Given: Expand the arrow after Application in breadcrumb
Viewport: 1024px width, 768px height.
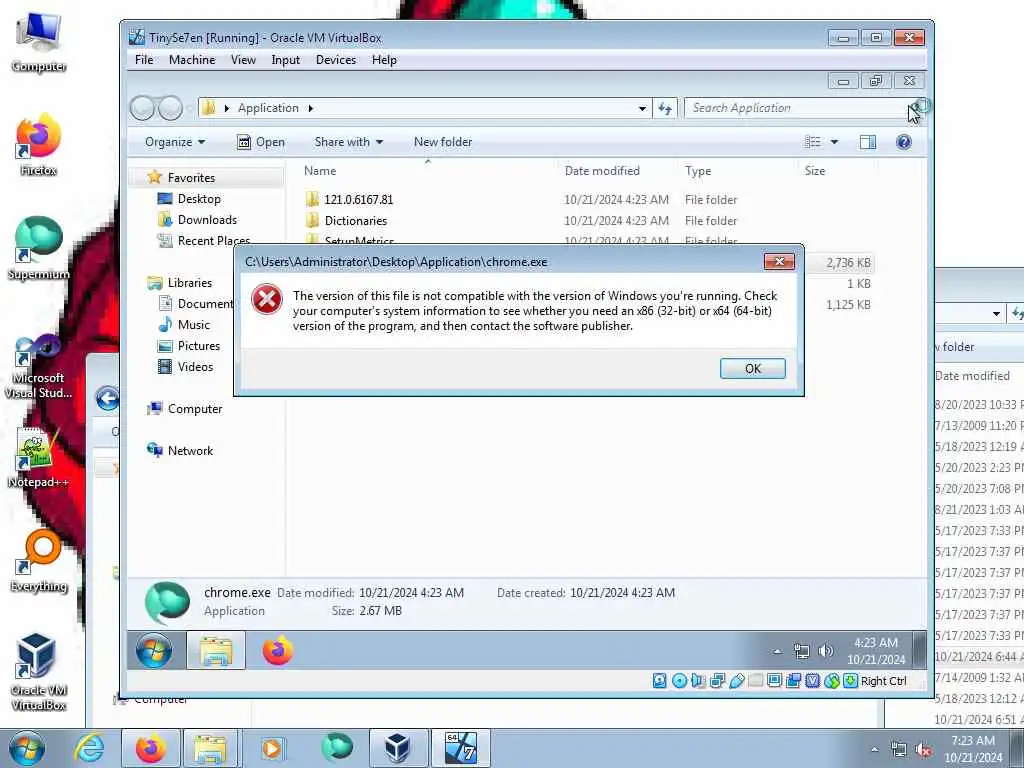Looking at the screenshot, I should click(x=310, y=108).
